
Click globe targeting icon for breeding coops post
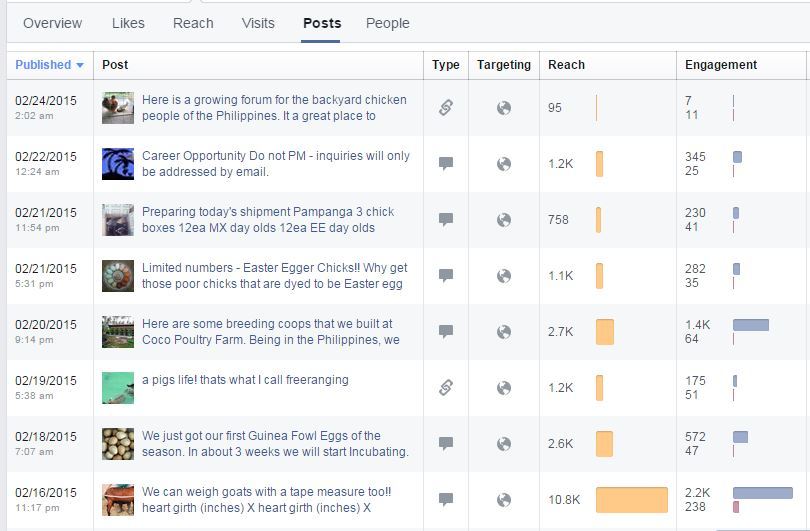point(504,331)
